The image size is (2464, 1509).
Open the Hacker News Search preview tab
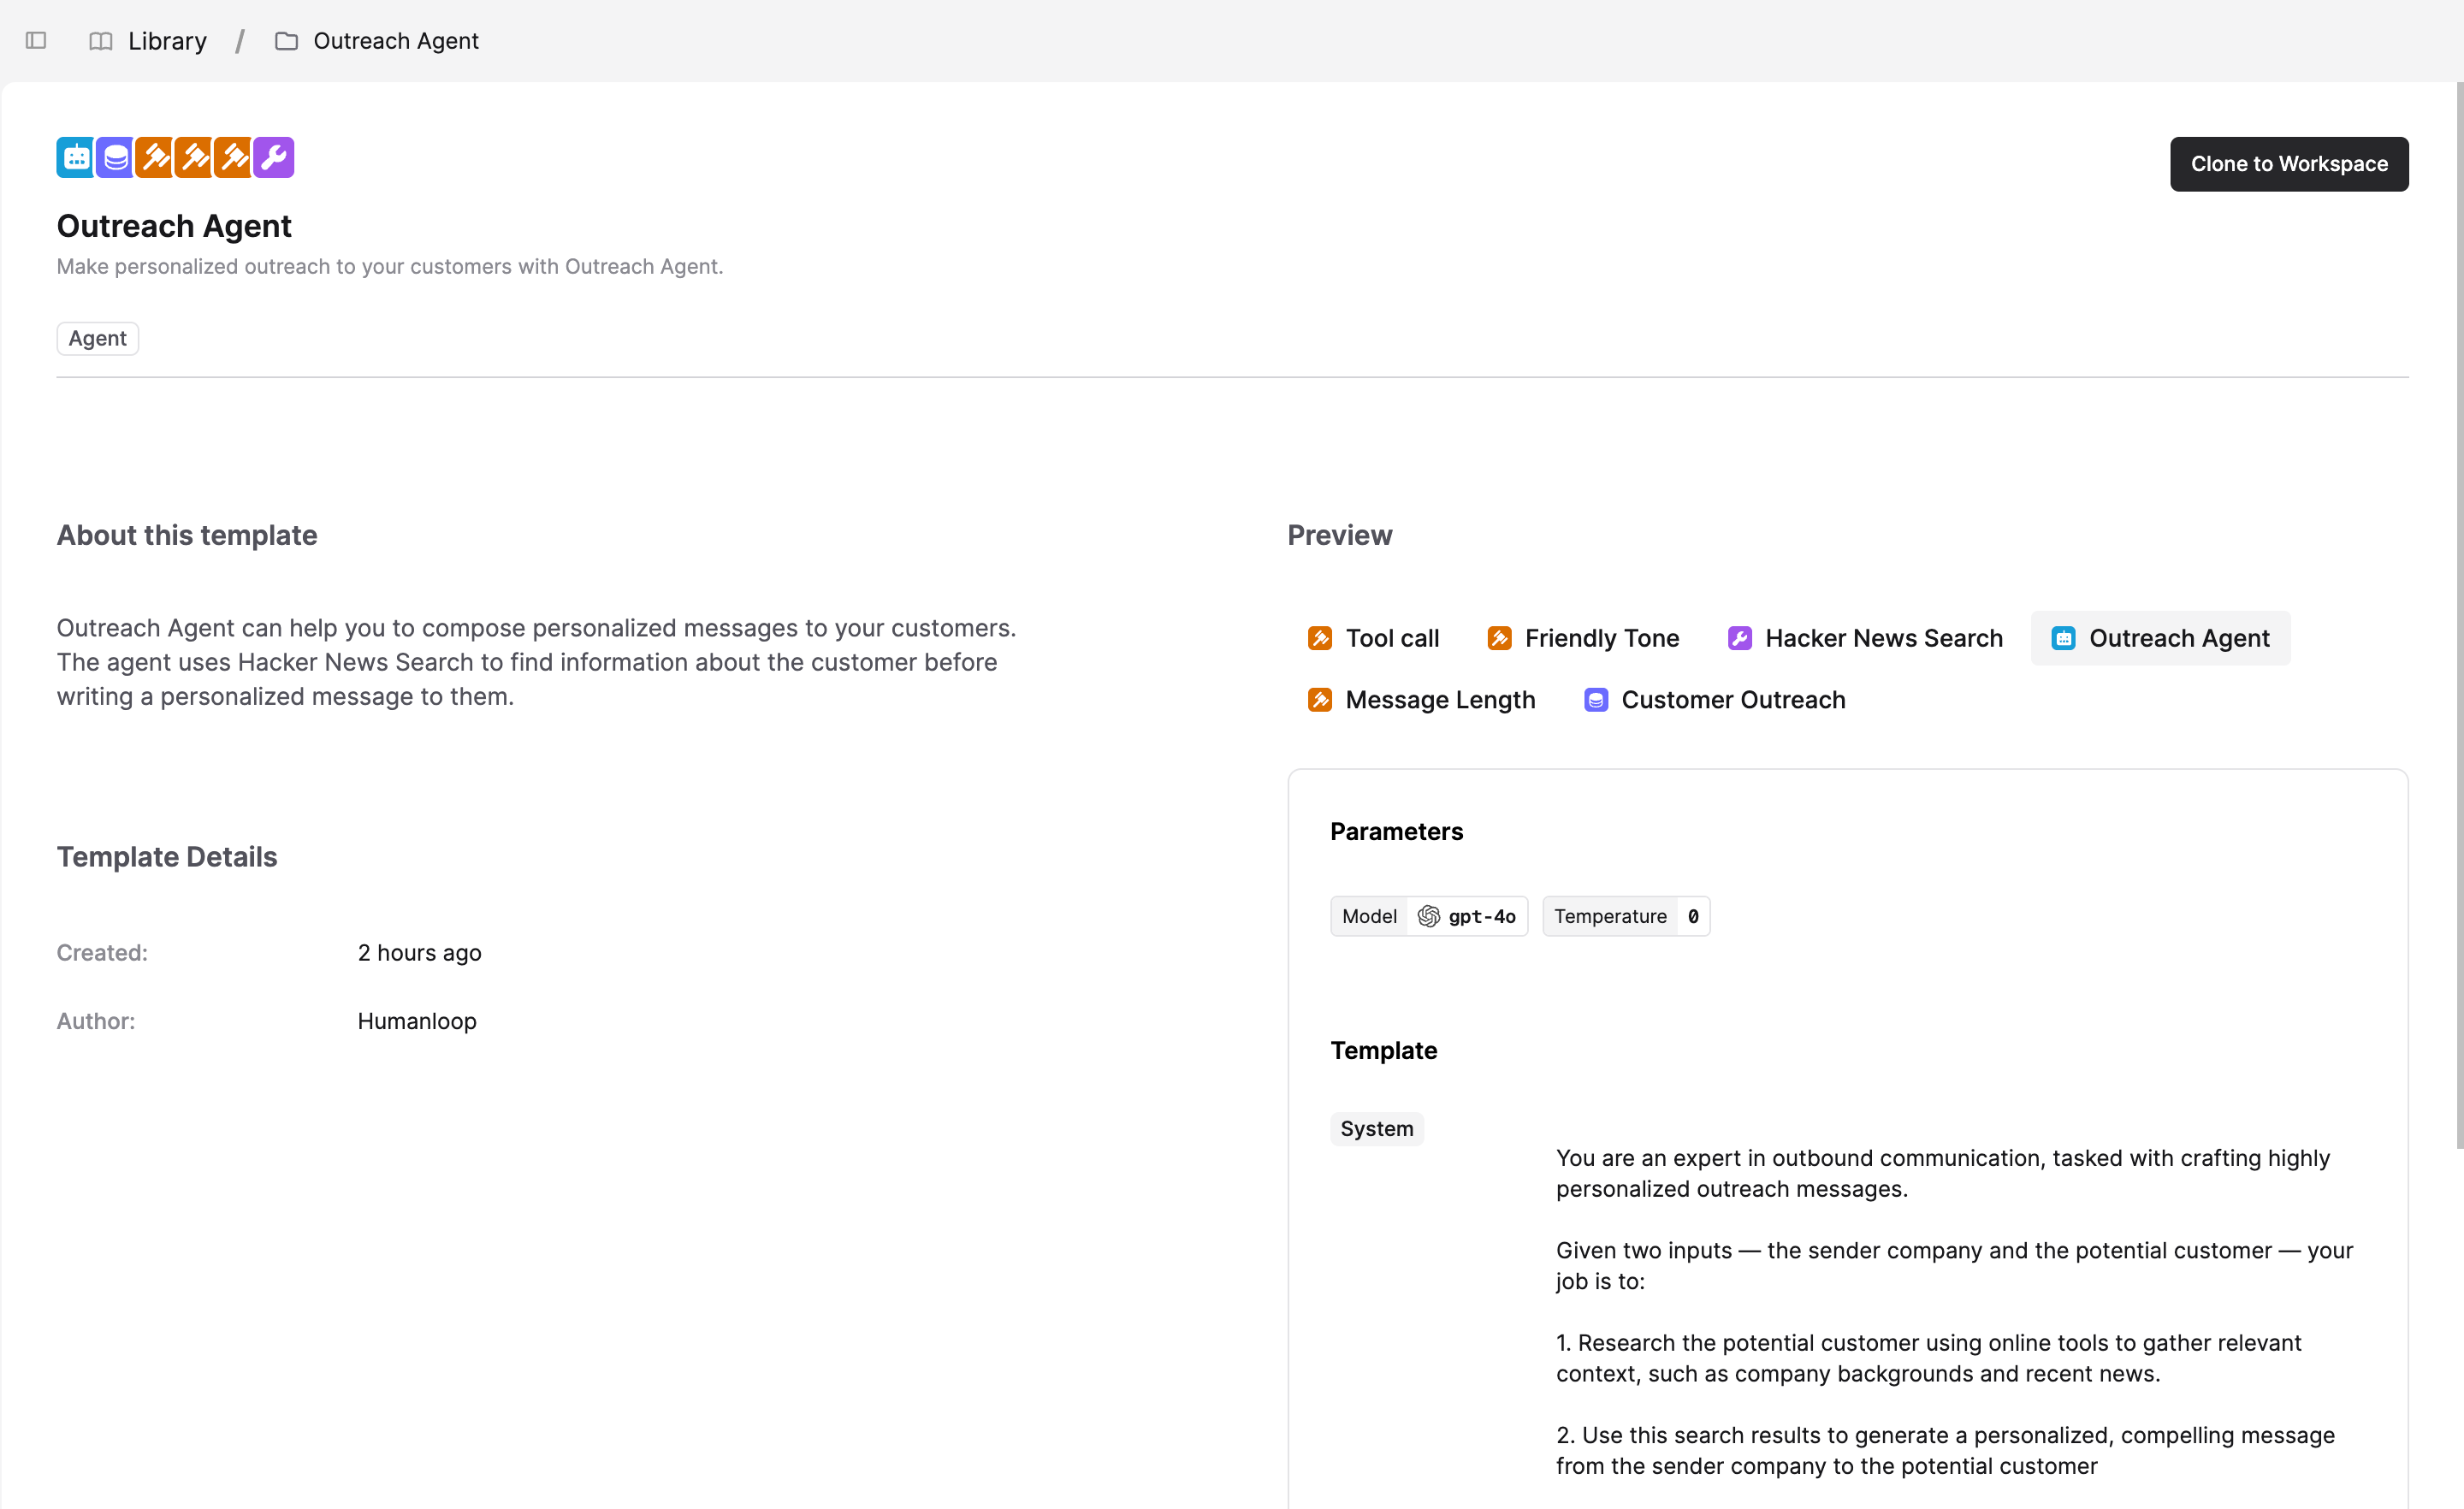1865,638
